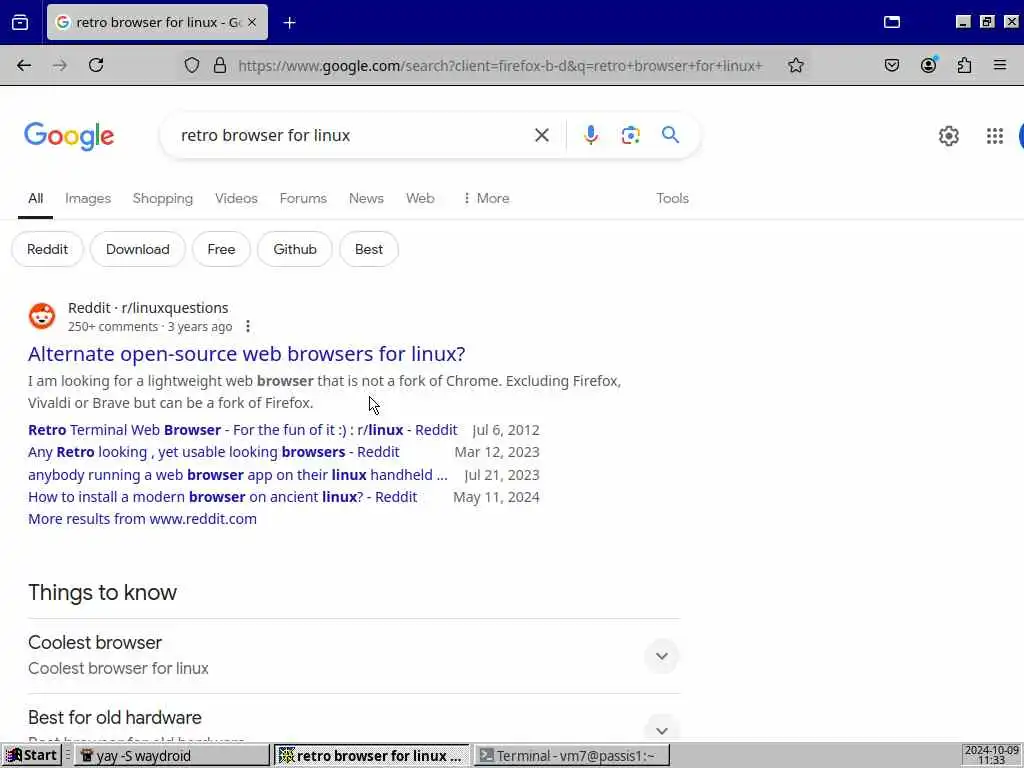The height and width of the screenshot is (768, 1024).
Task: Submit search with the magnifier icon
Action: pos(670,135)
